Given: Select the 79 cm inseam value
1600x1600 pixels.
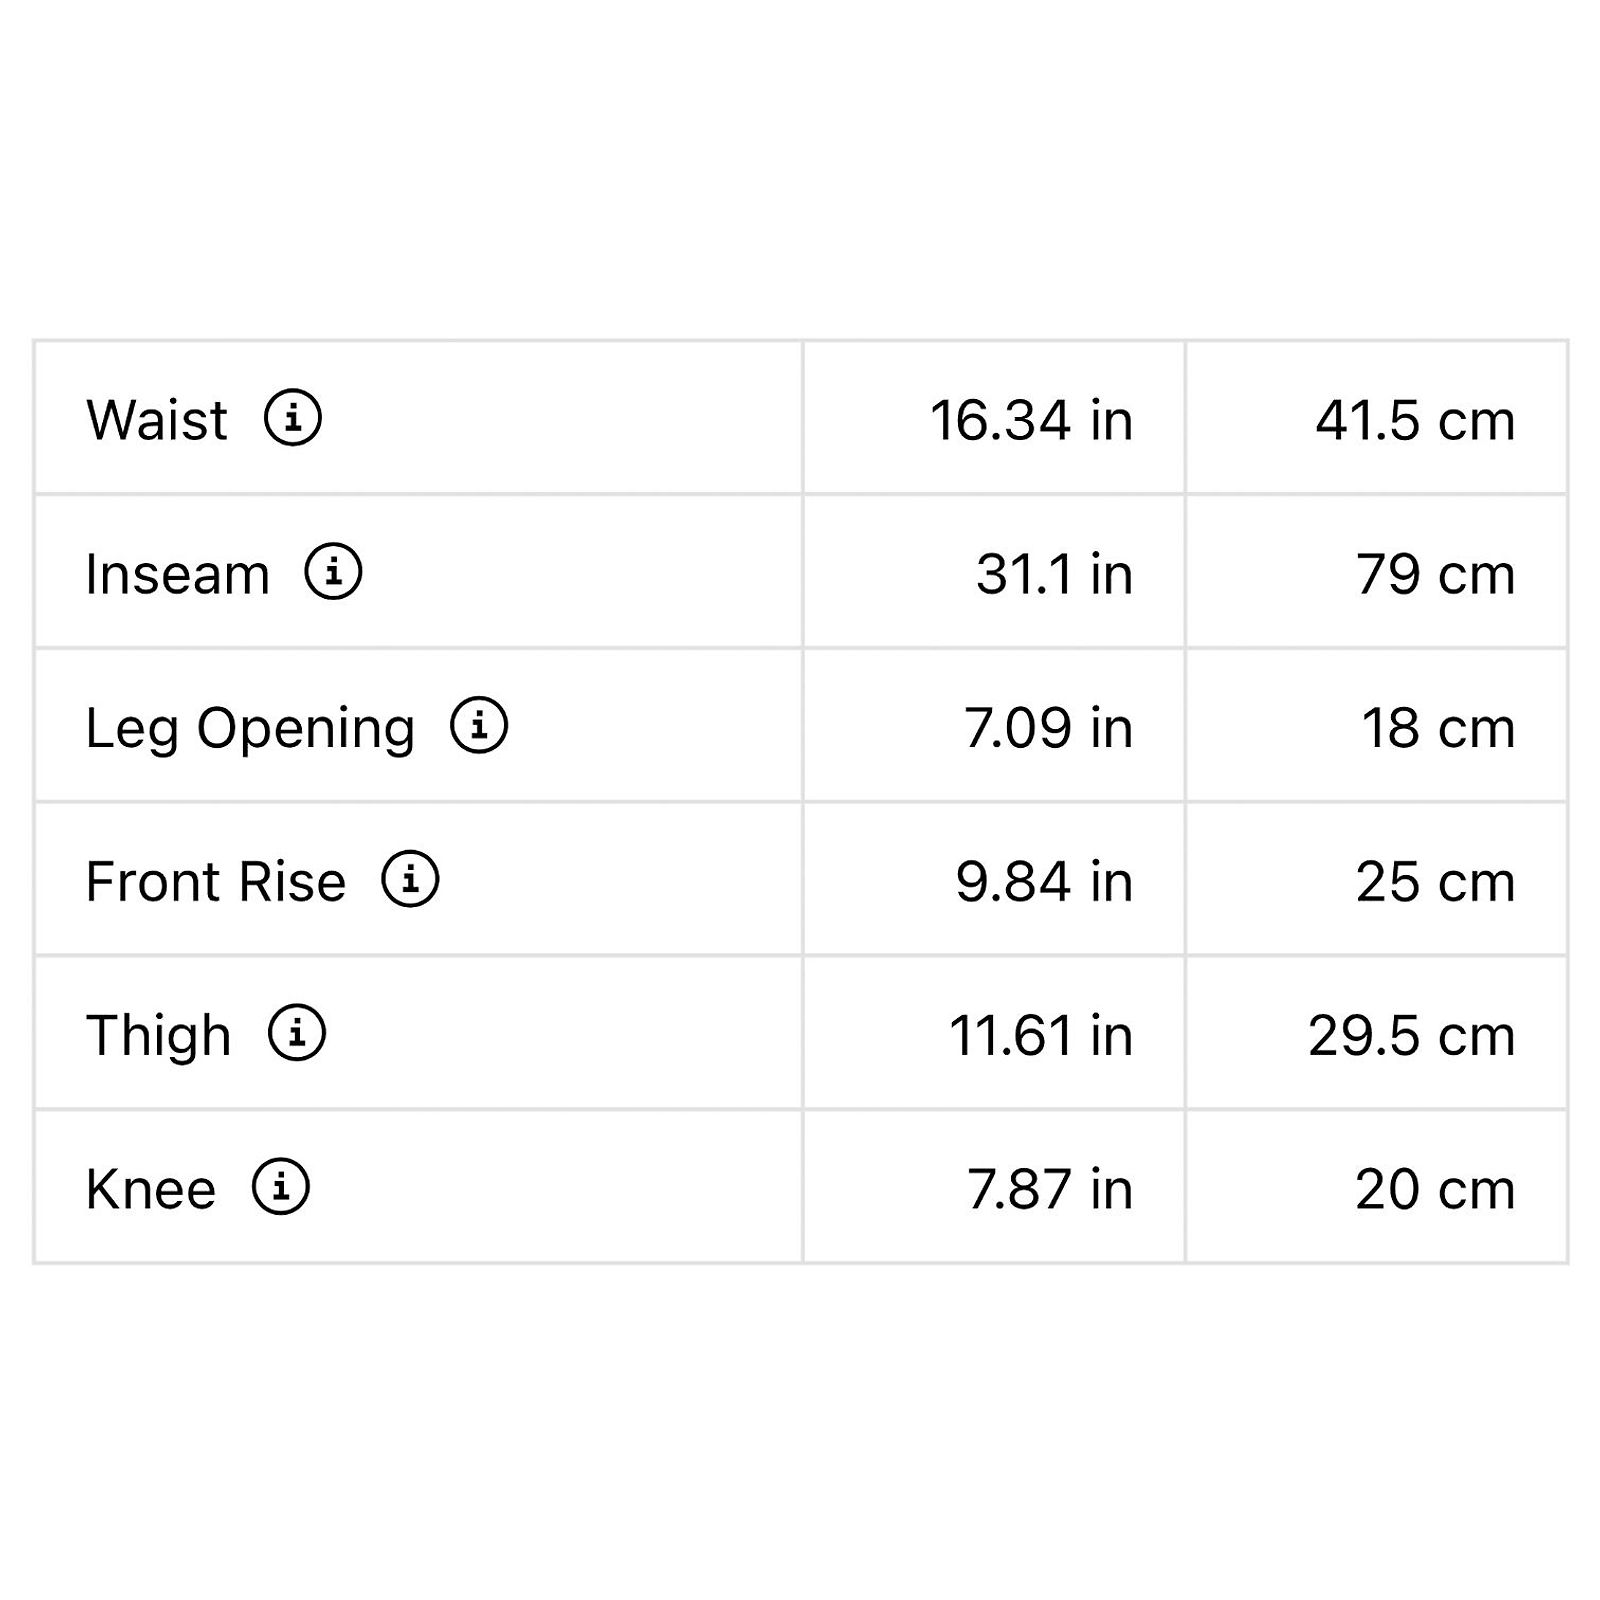Looking at the screenshot, I should pos(1436,574).
